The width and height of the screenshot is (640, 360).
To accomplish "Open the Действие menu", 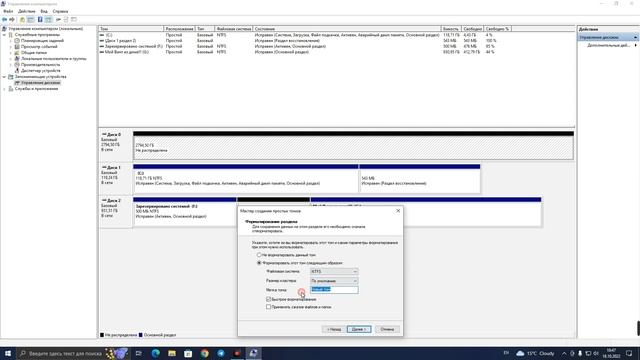I will [27, 11].
